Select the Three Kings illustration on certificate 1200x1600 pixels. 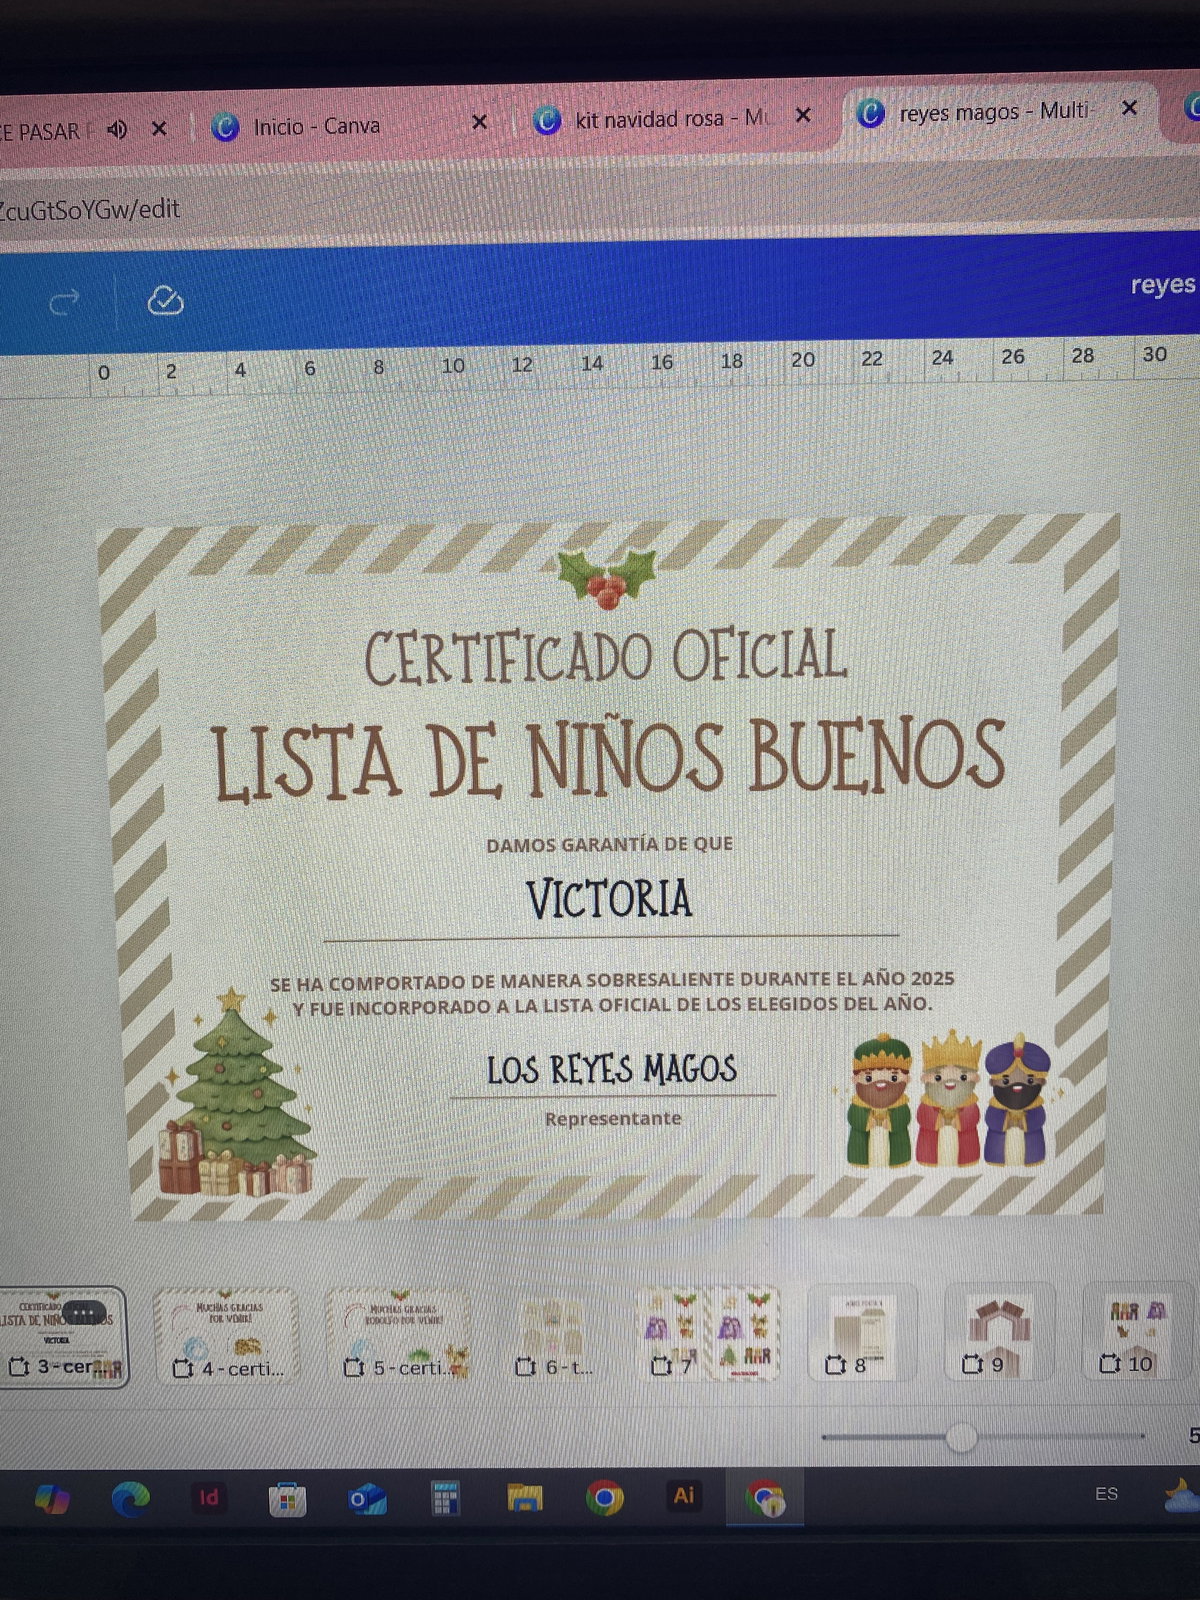coord(947,1102)
